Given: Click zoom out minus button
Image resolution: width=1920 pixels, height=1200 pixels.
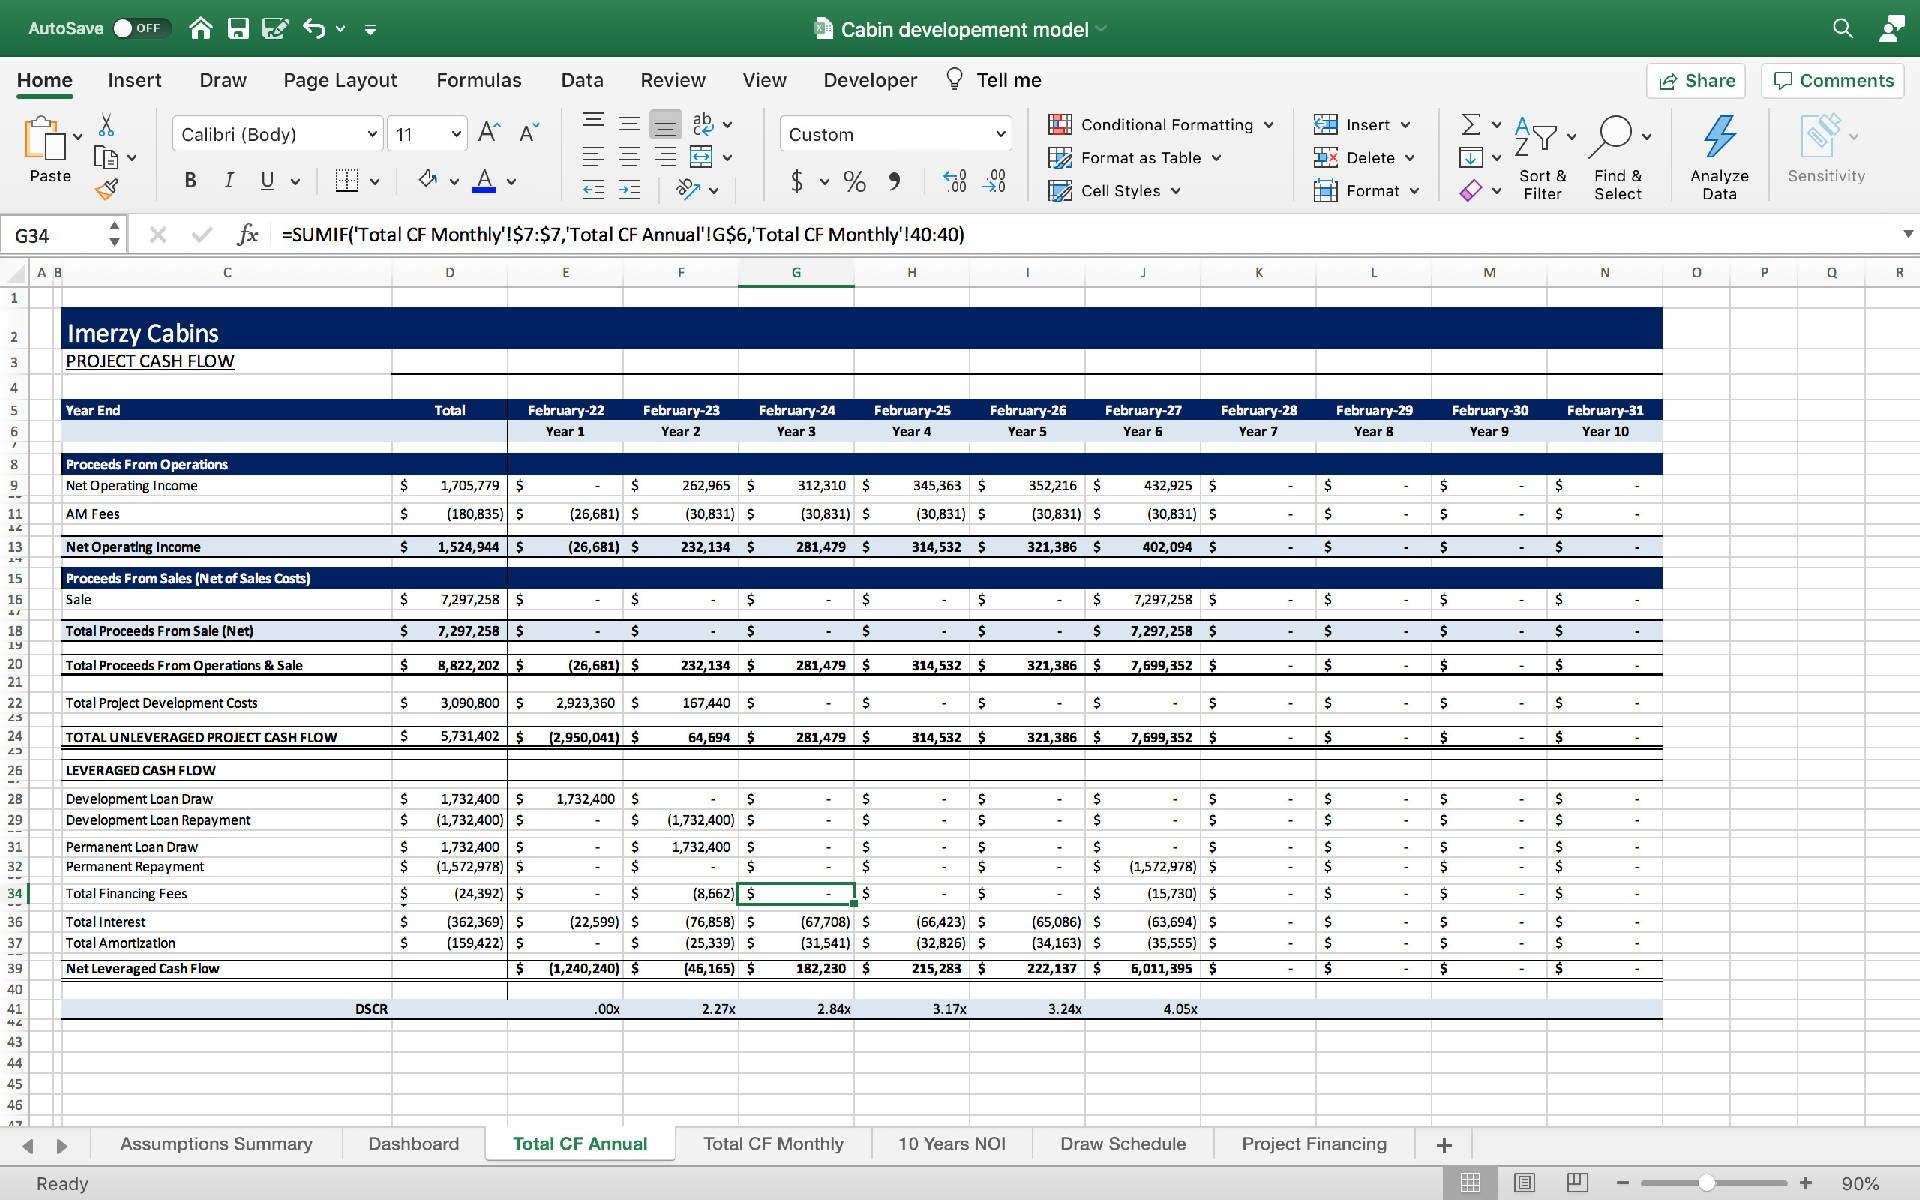Looking at the screenshot, I should click(x=1623, y=1183).
